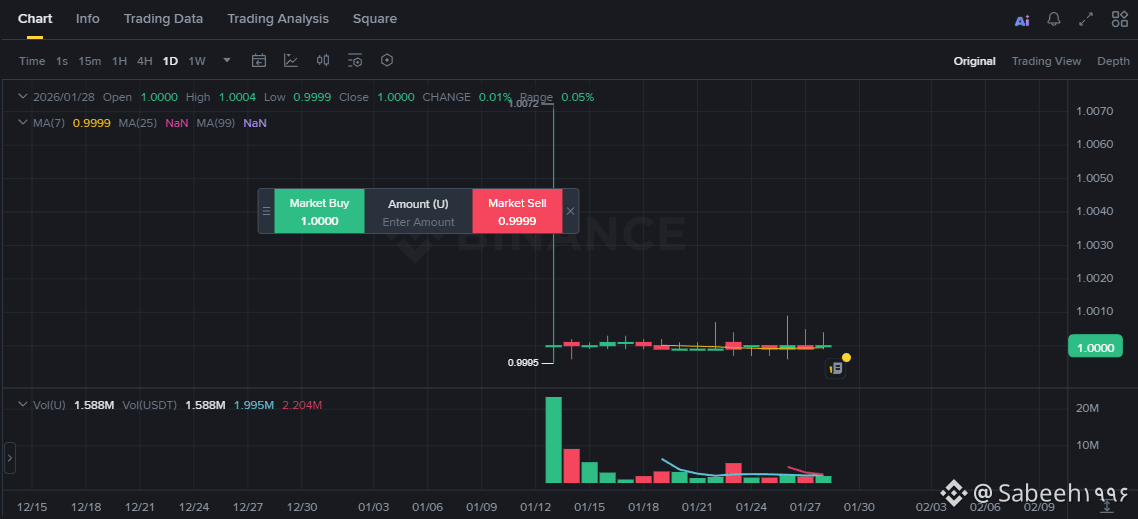The width and height of the screenshot is (1138, 519).
Task: Open more time intervals dropdown arrow
Action: pyautogui.click(x=227, y=61)
